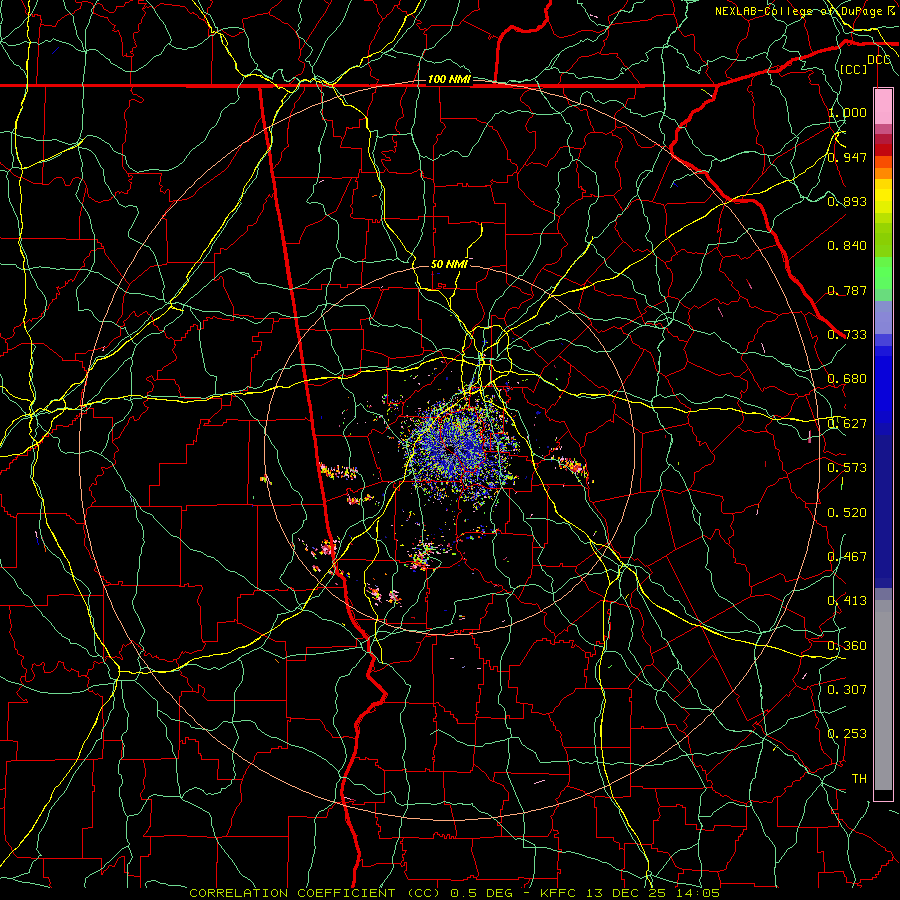Click the CORRELATION COEFFICIENT (CC) title text

pos(315,893)
